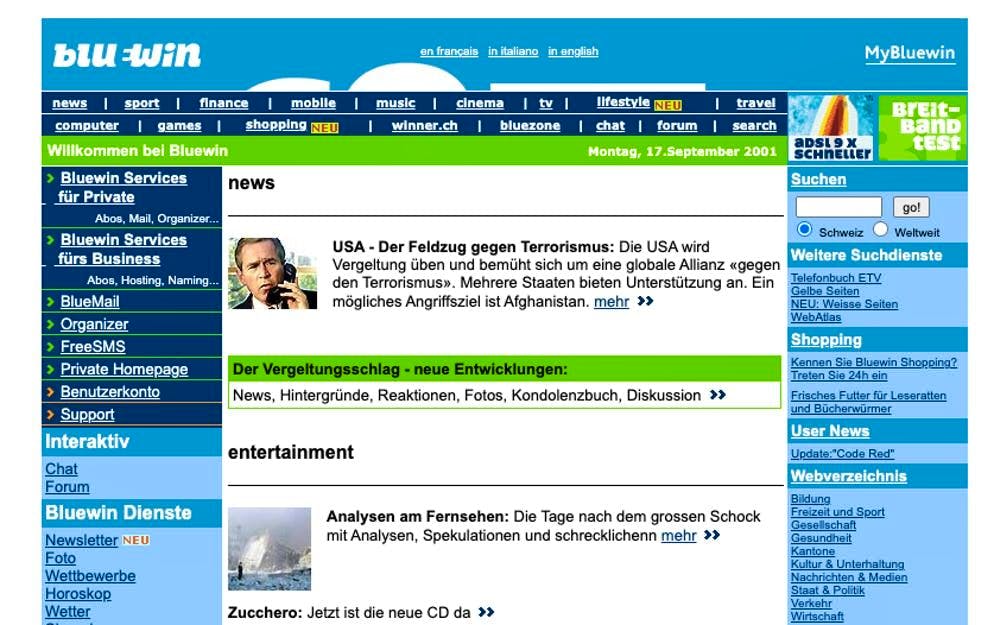This screenshot has width=994, height=625.
Task: Open the 'ADSL 9x schneller' banner
Action: click(831, 127)
